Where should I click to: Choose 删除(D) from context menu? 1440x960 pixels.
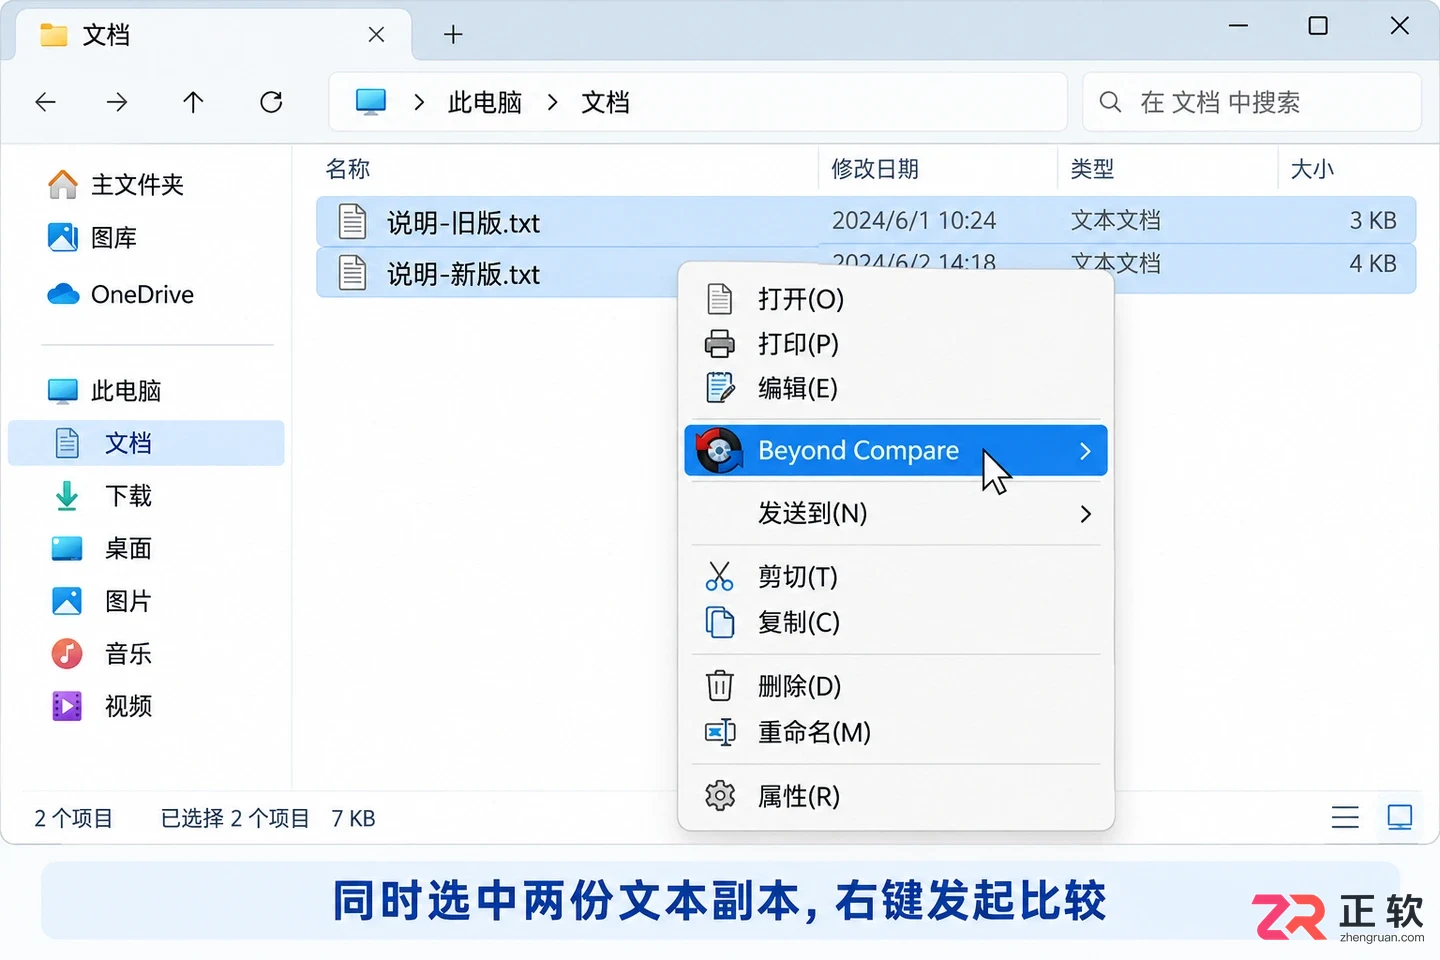896,686
